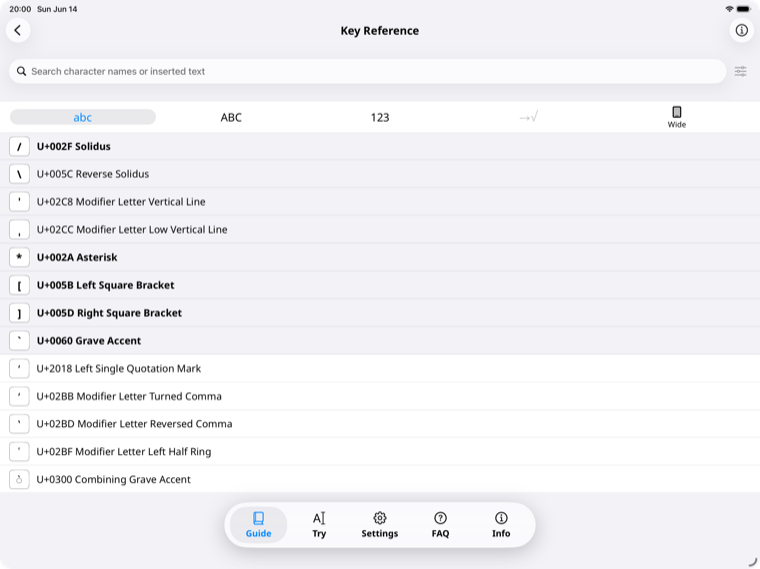Switch to the ABC uppercase tab
This screenshot has width=760, height=569.
[231, 117]
